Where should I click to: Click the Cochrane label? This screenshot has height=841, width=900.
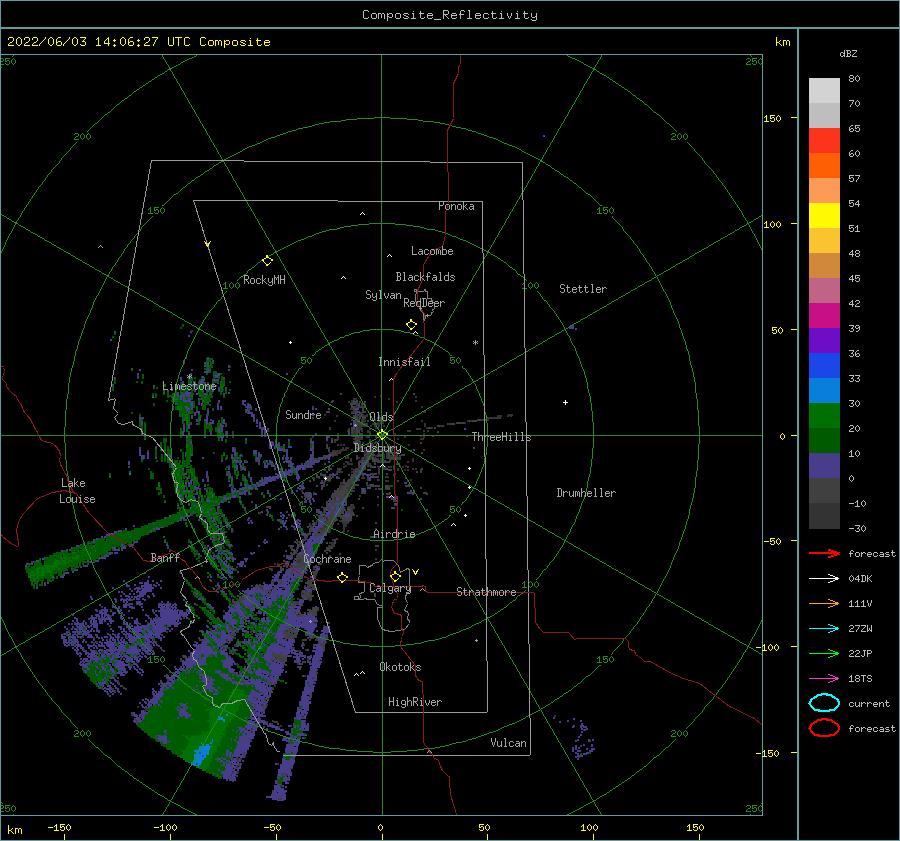coord(327,559)
